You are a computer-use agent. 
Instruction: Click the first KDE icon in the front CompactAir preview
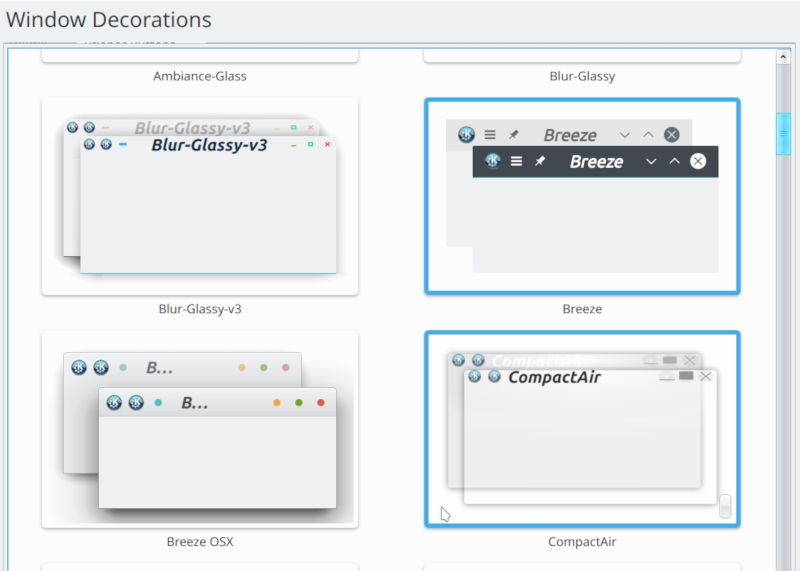tap(474, 376)
